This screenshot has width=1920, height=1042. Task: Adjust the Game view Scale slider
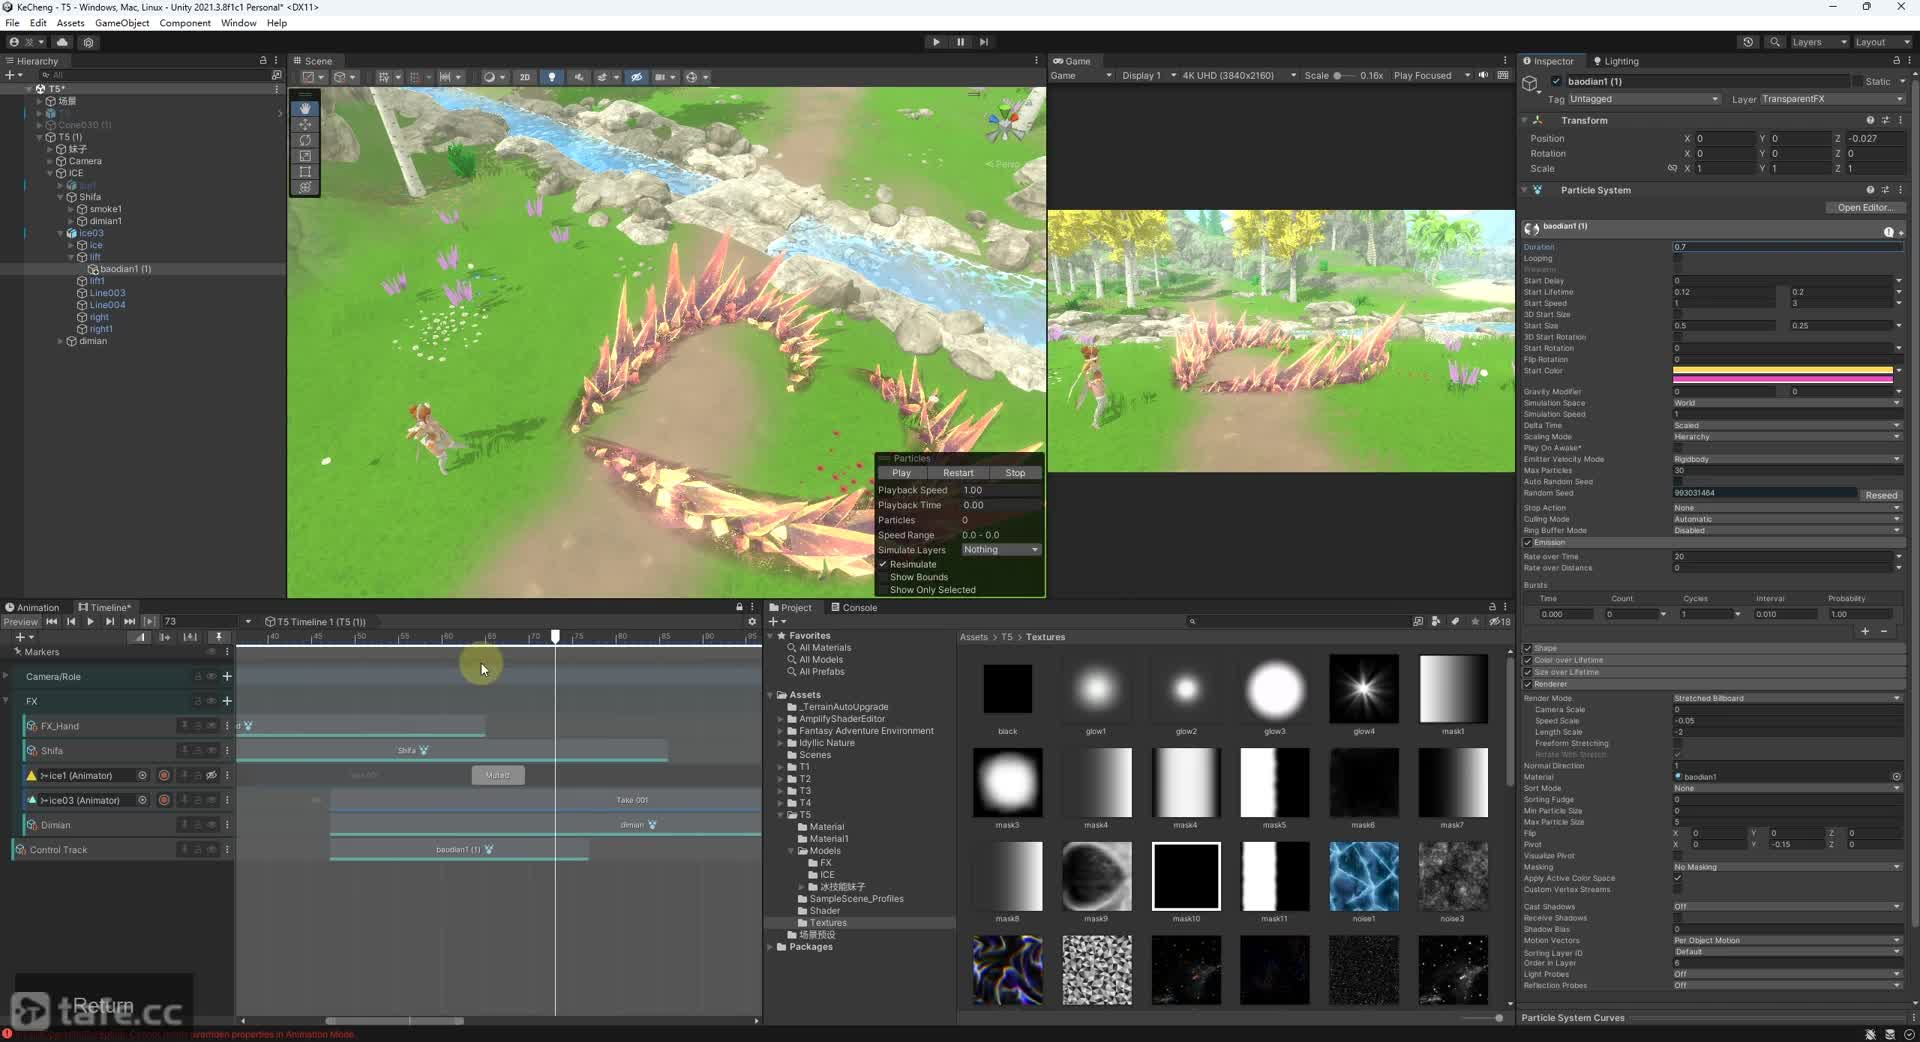(x=1345, y=76)
